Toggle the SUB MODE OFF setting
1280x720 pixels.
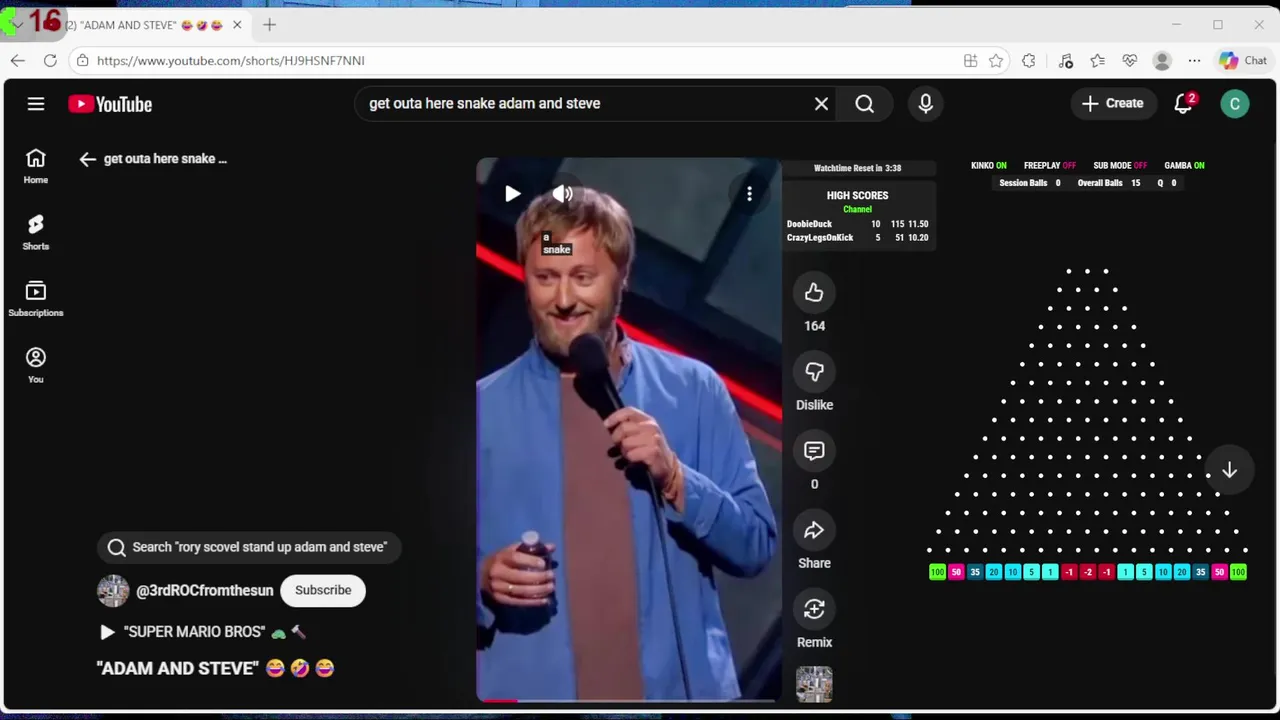click(x=1120, y=166)
